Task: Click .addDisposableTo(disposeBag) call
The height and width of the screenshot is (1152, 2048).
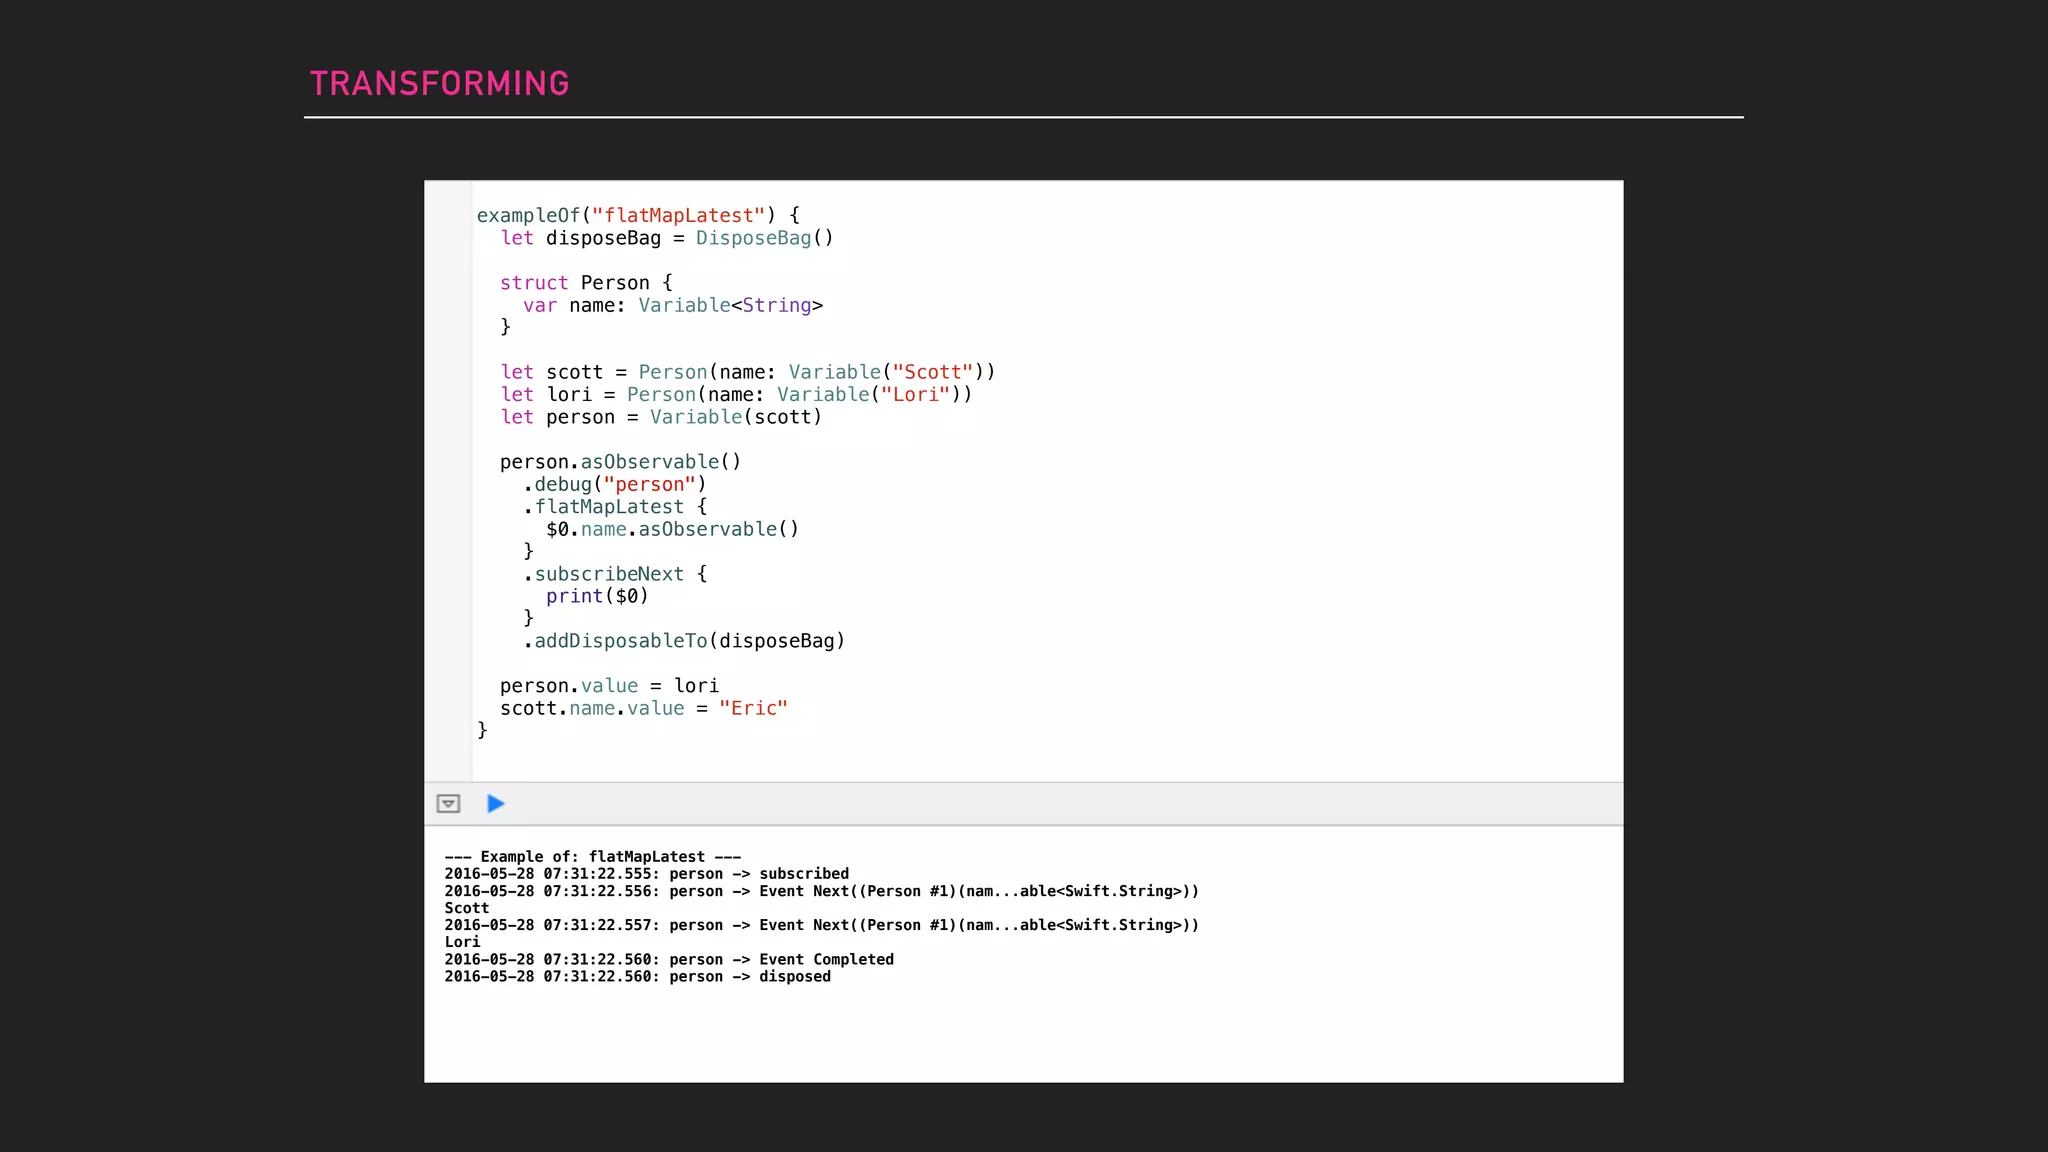Action: pyautogui.click(x=684, y=641)
